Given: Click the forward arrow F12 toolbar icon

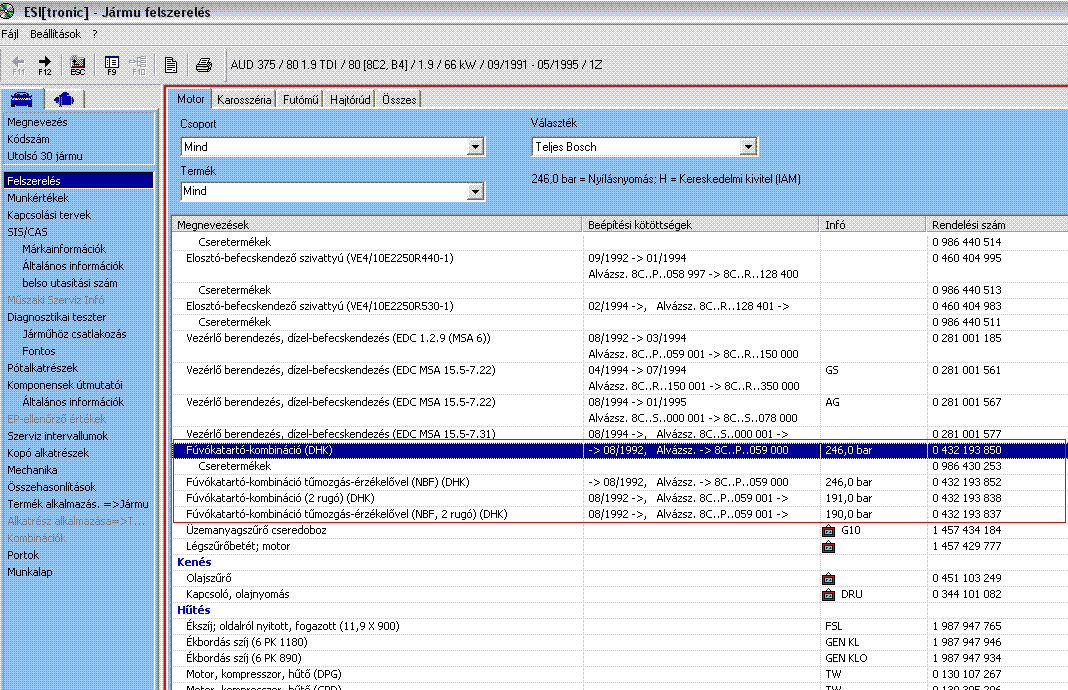Looking at the screenshot, I should (45, 65).
